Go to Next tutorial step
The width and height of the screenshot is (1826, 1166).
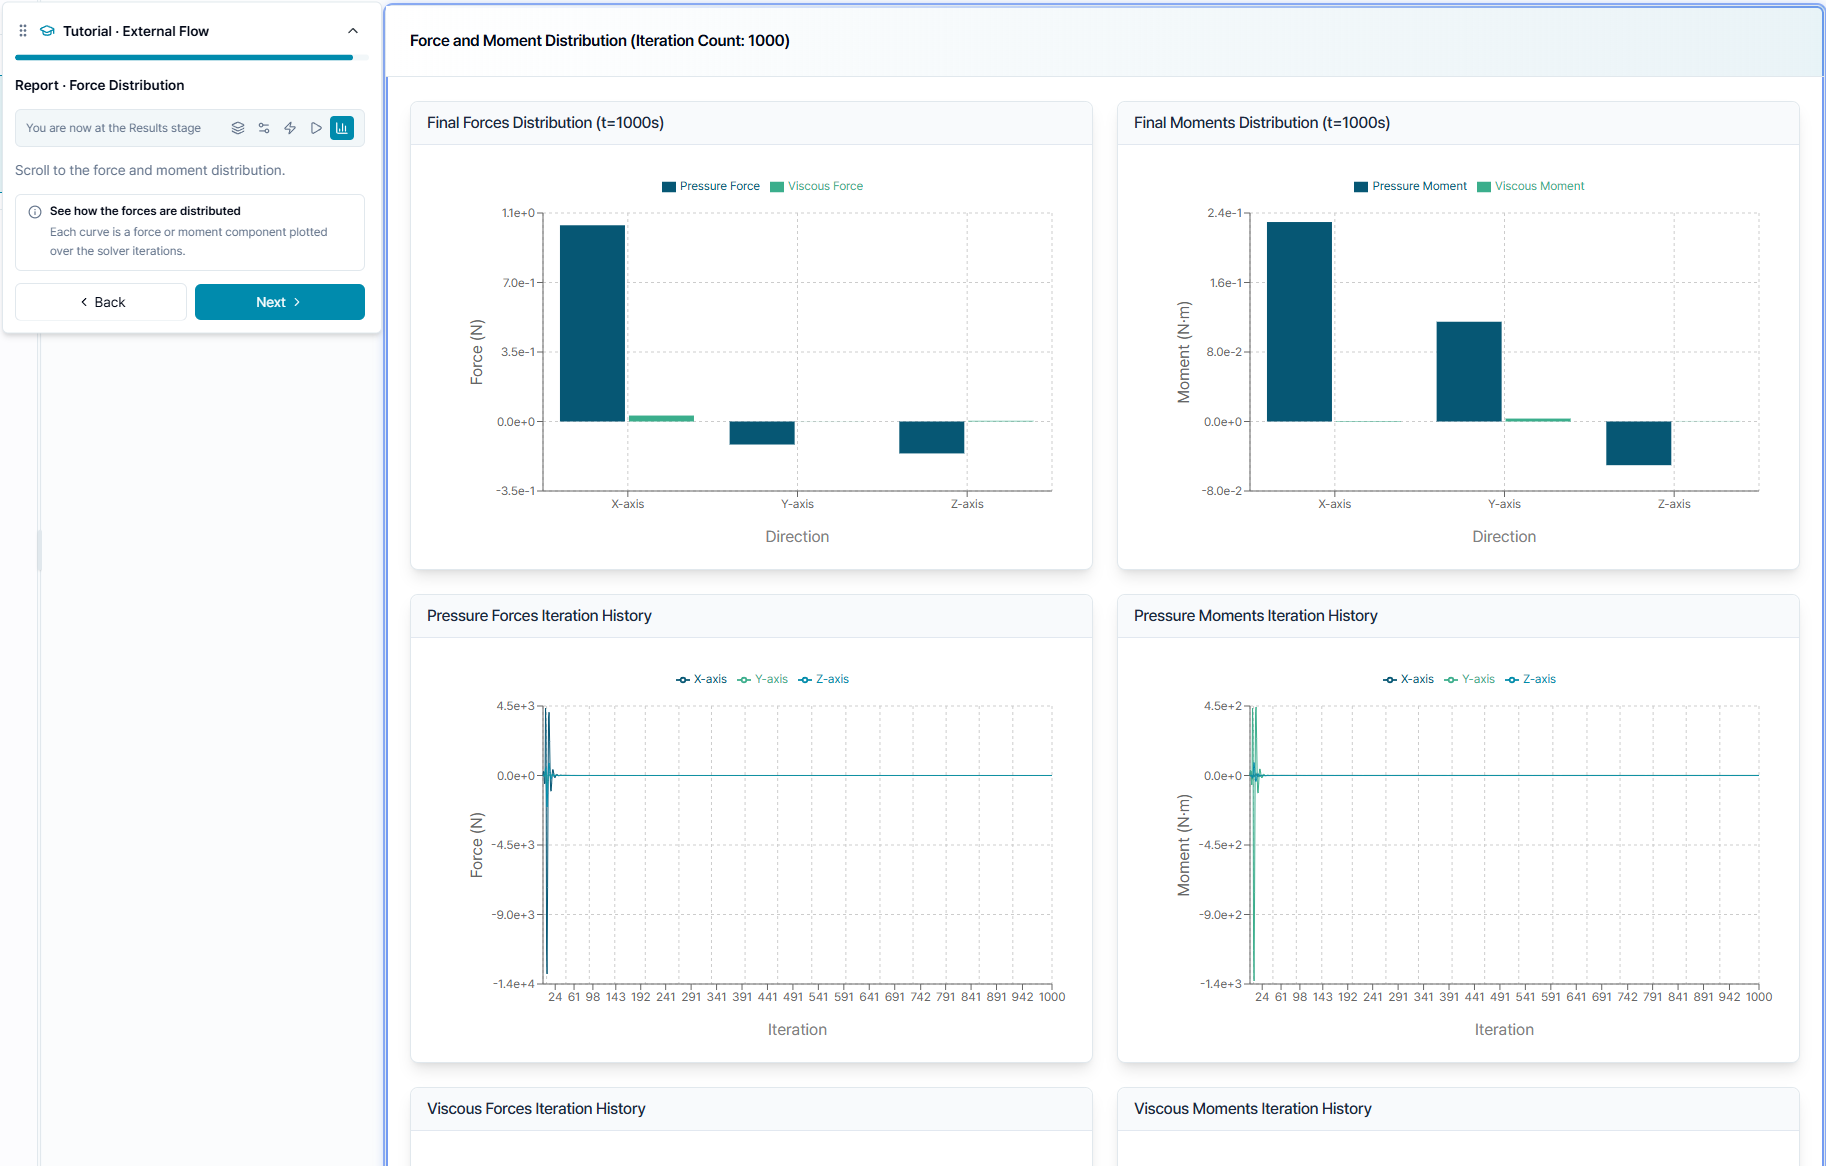point(280,302)
